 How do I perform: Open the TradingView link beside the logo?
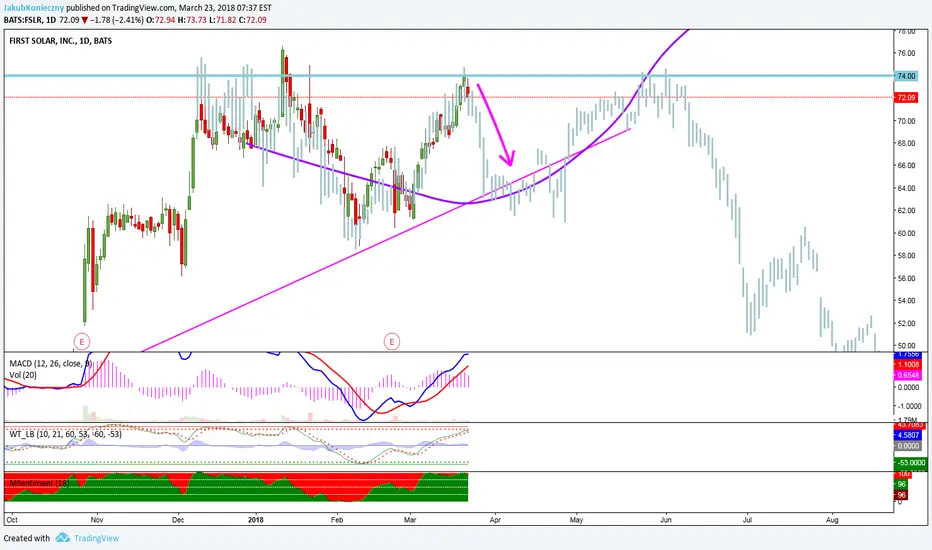[96, 538]
